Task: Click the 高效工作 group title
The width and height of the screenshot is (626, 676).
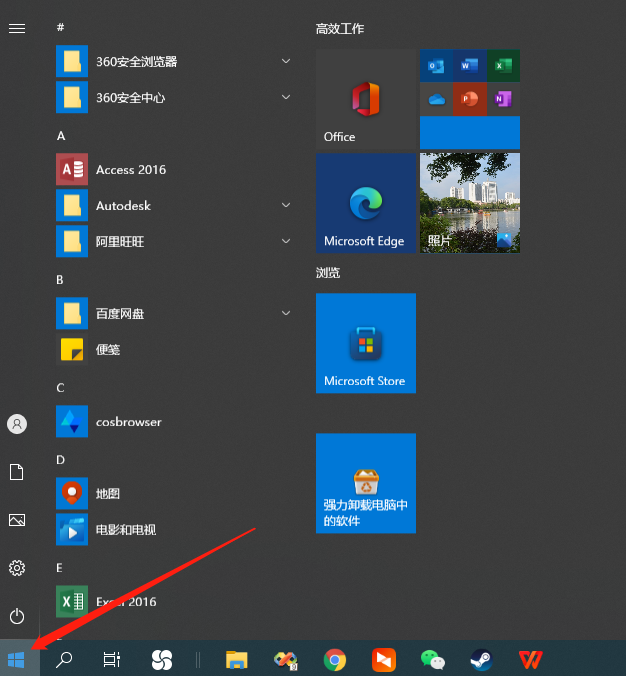Action: point(340,29)
